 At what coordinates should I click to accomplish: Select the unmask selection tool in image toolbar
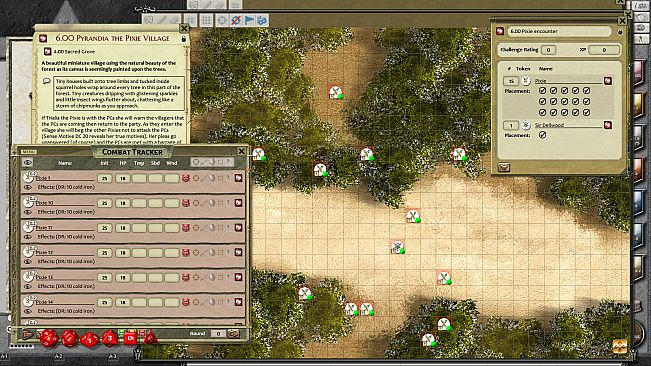click(x=149, y=20)
